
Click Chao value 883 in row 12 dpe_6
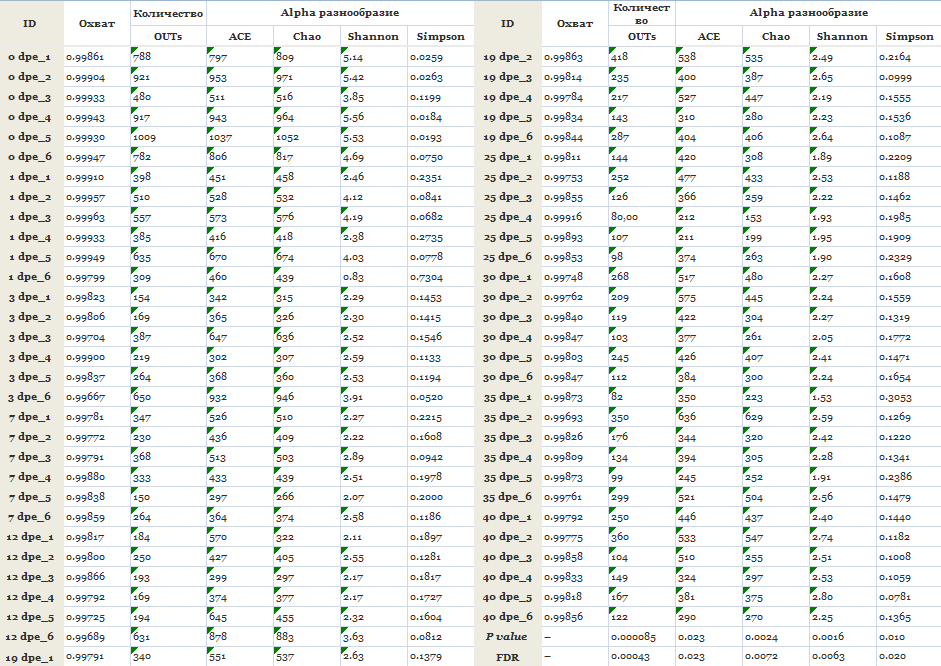[x=285, y=637]
